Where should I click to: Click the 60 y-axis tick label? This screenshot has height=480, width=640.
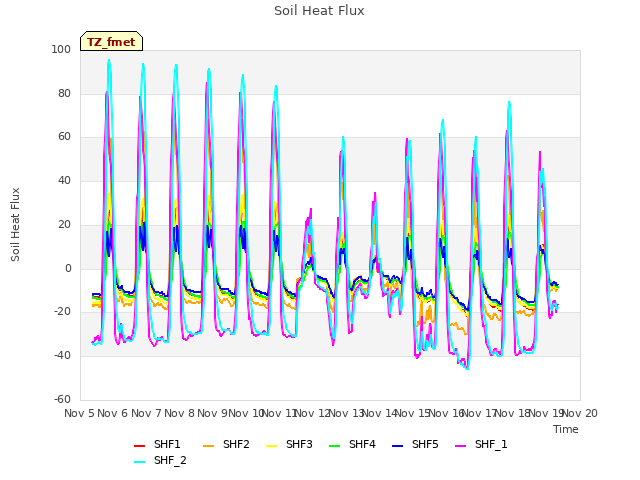coord(64,137)
